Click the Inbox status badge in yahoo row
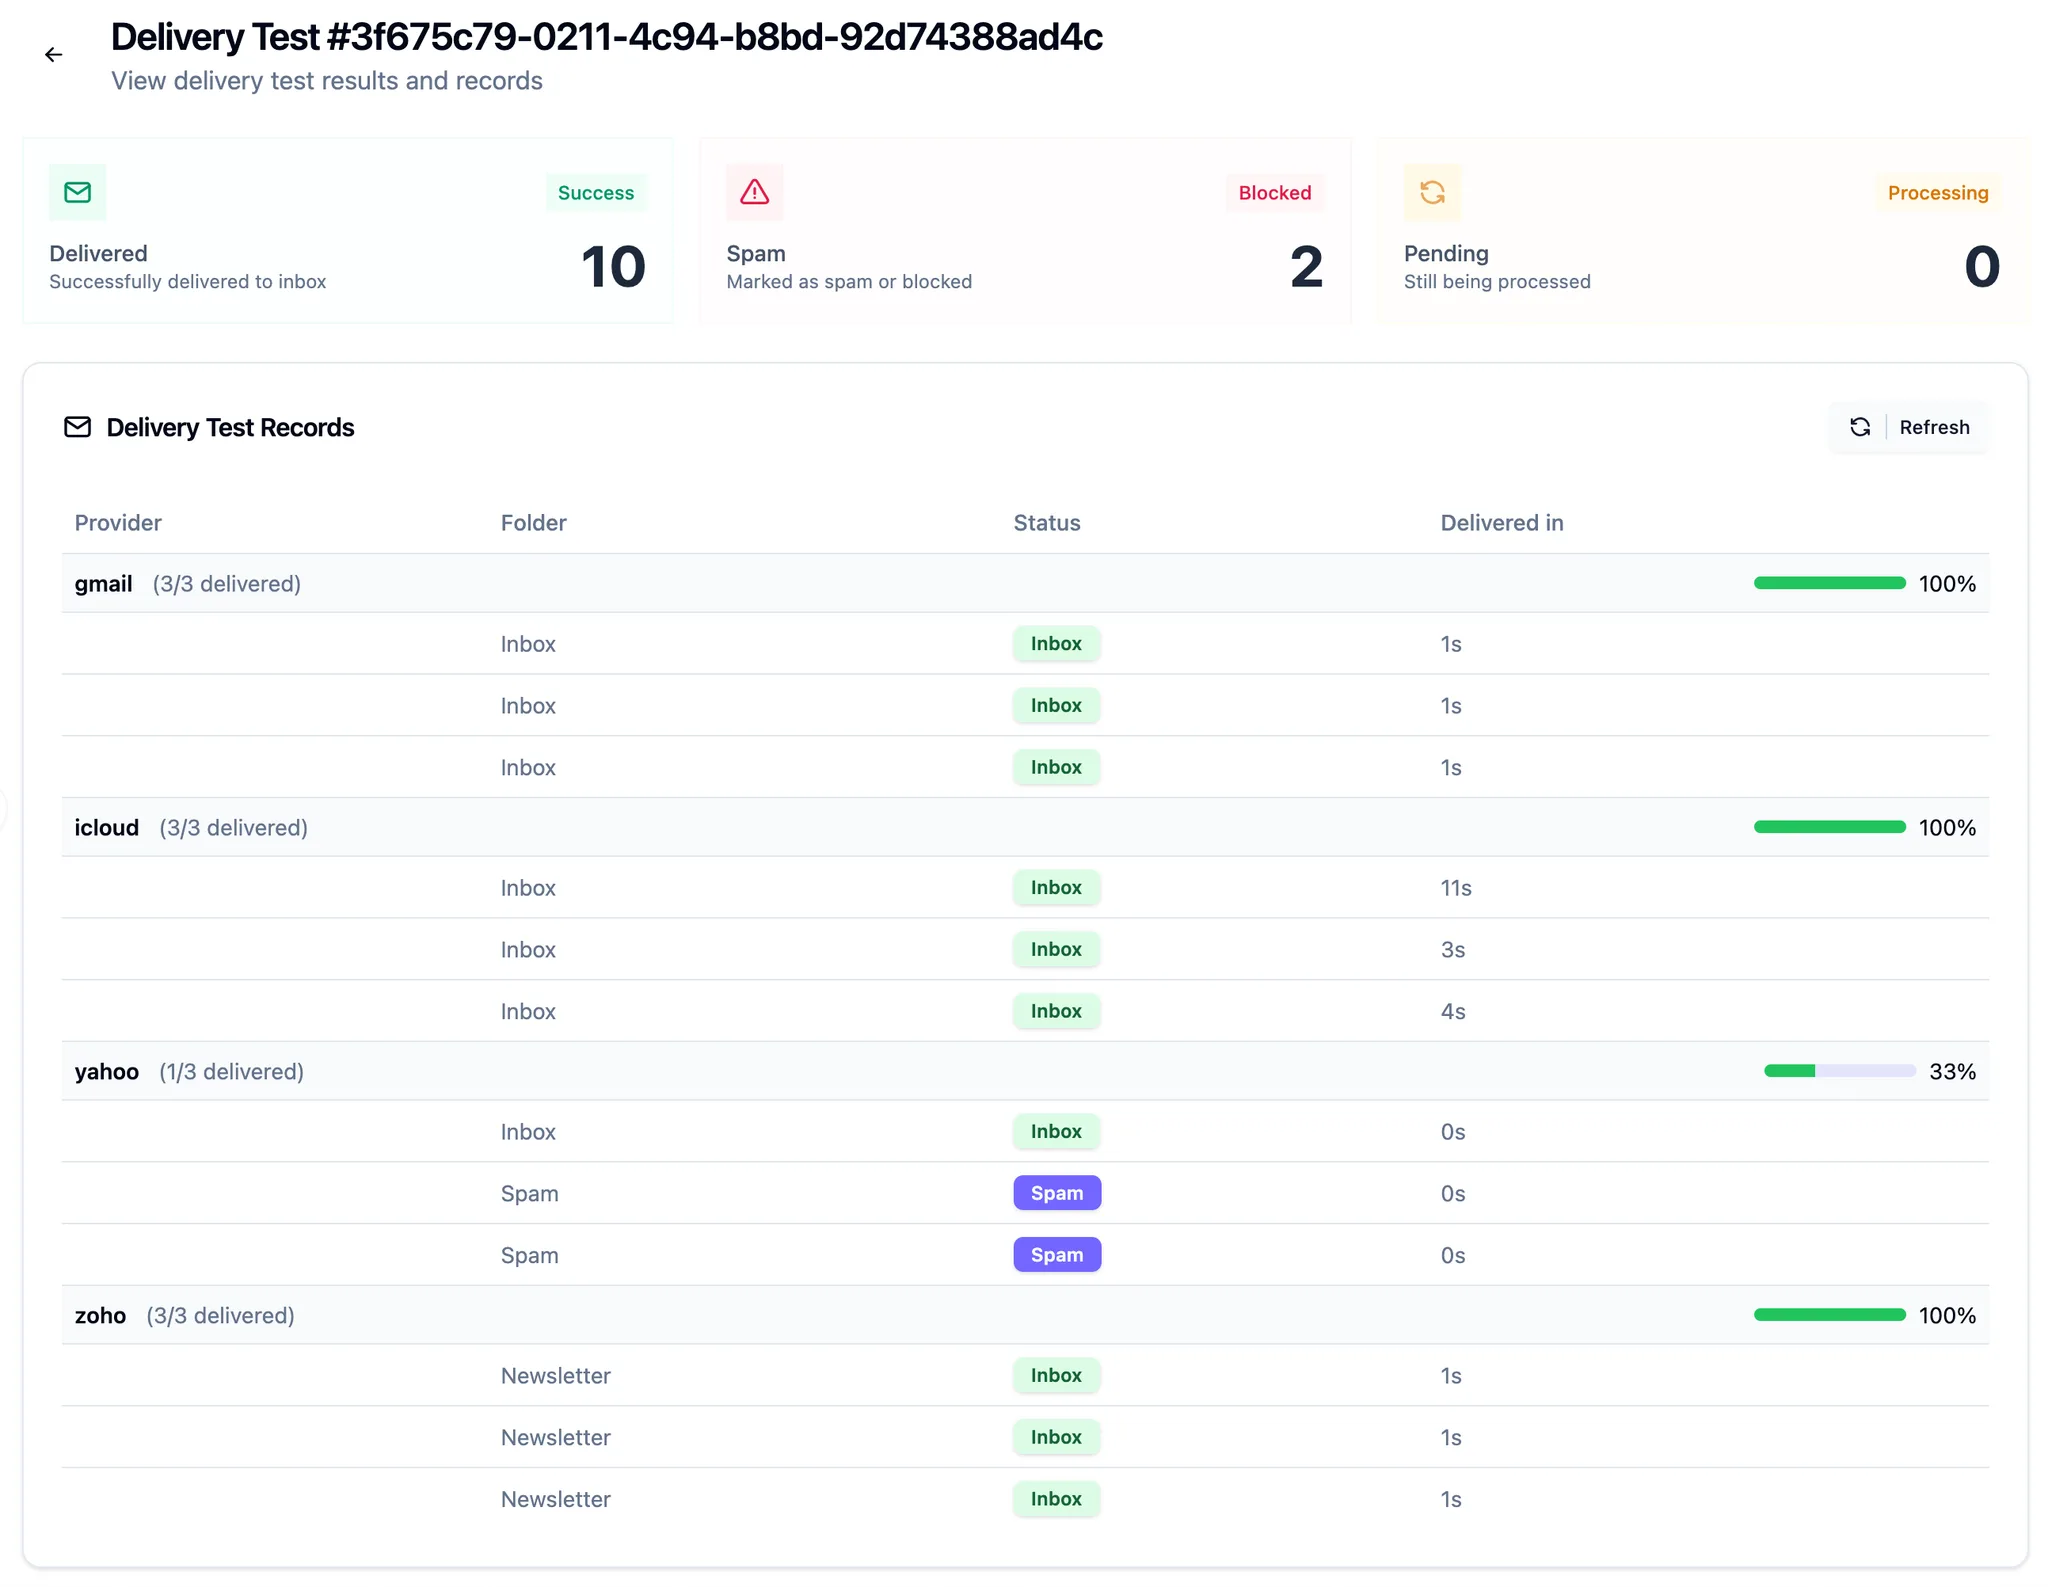The image size is (2048, 1587). [x=1056, y=1132]
